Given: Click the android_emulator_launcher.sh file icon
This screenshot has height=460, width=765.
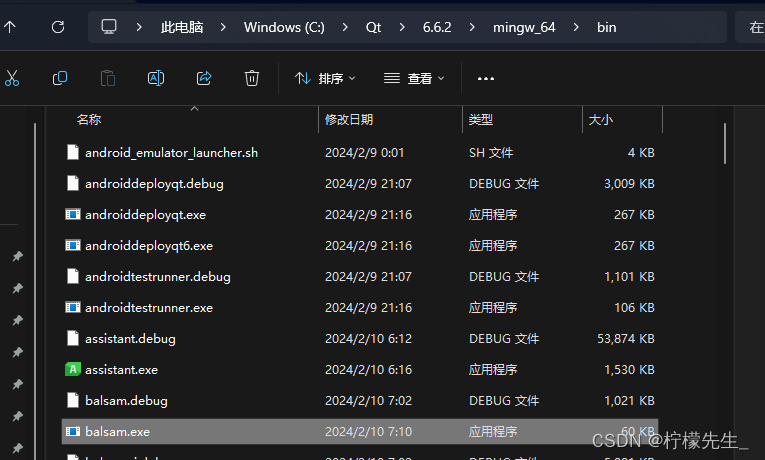Looking at the screenshot, I should tap(73, 152).
